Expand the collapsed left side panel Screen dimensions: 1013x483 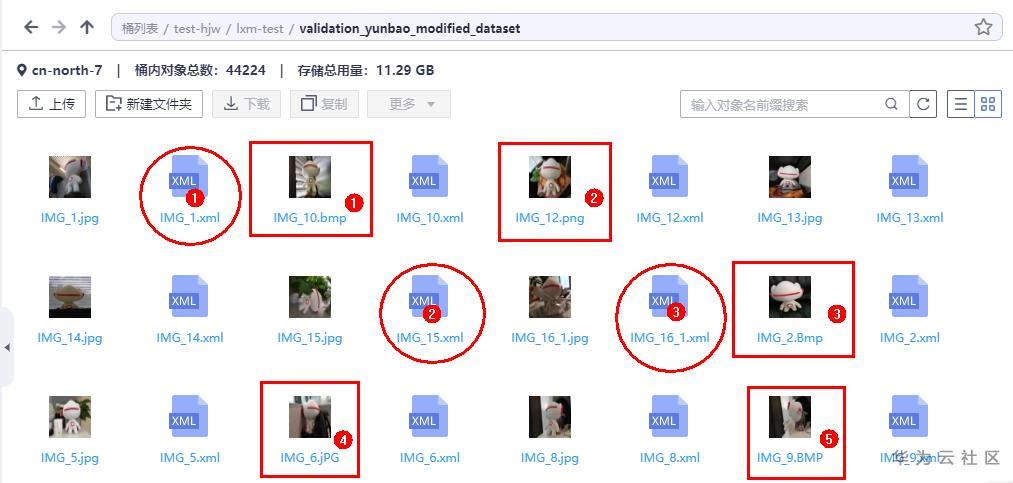pos(6,348)
